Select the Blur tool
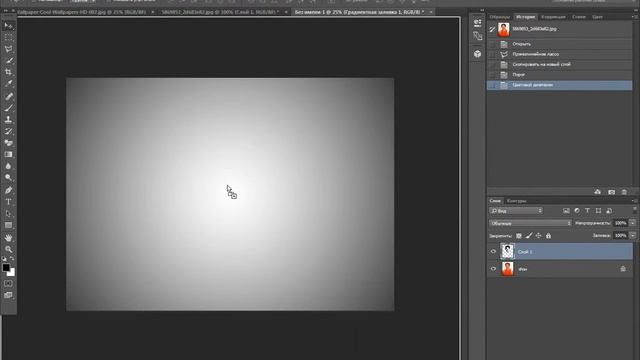Screen dimensions: 640x360 tap(8, 166)
